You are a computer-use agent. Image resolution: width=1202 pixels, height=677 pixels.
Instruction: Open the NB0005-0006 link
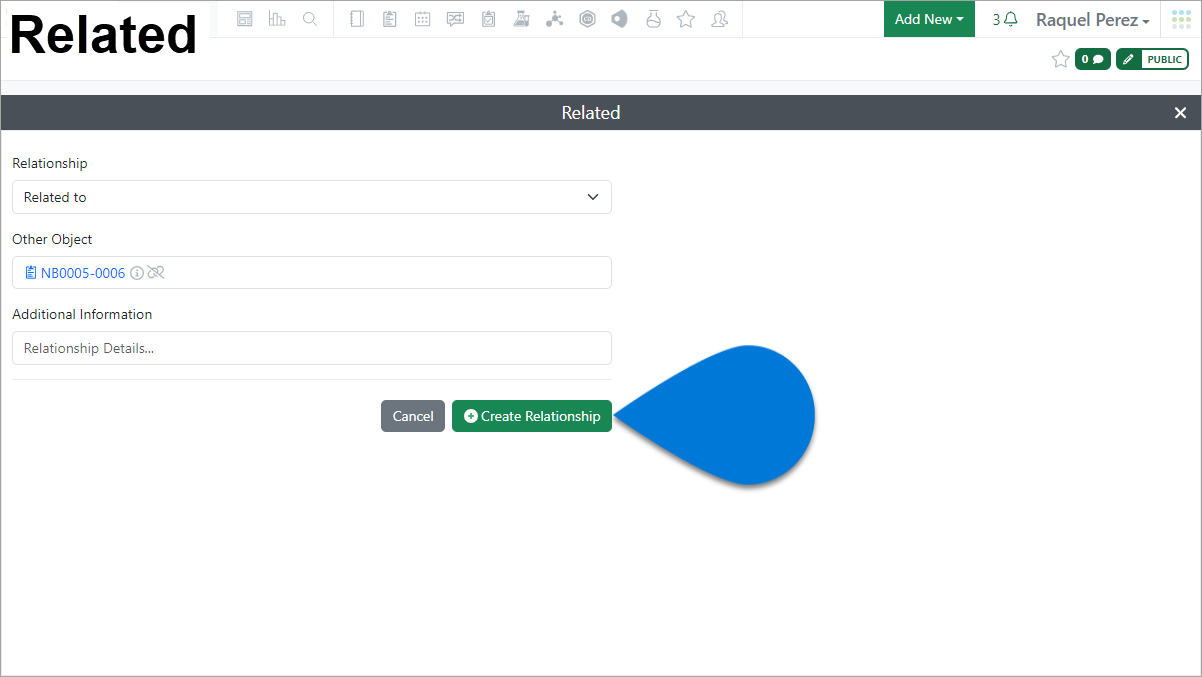(x=83, y=273)
